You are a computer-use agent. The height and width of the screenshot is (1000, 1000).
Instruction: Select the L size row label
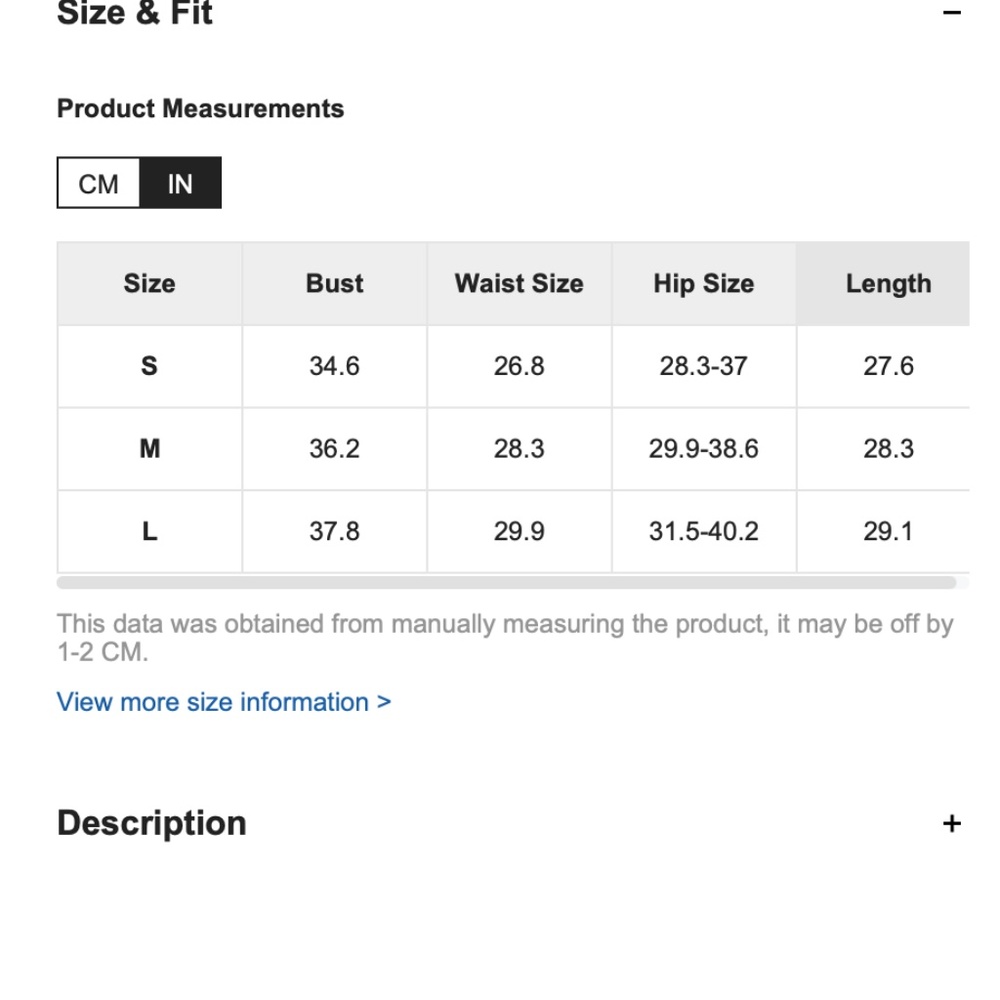[149, 531]
